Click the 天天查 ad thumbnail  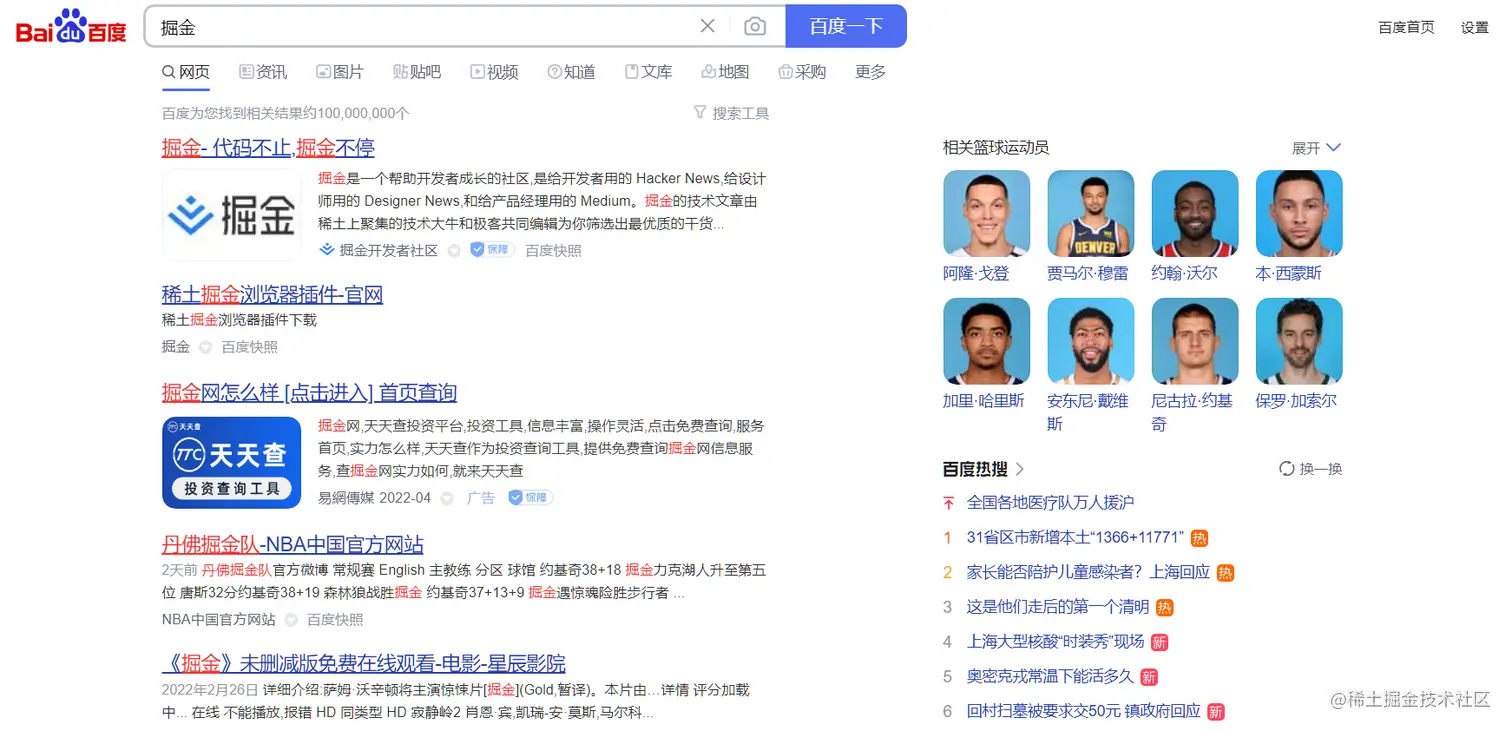[231, 462]
